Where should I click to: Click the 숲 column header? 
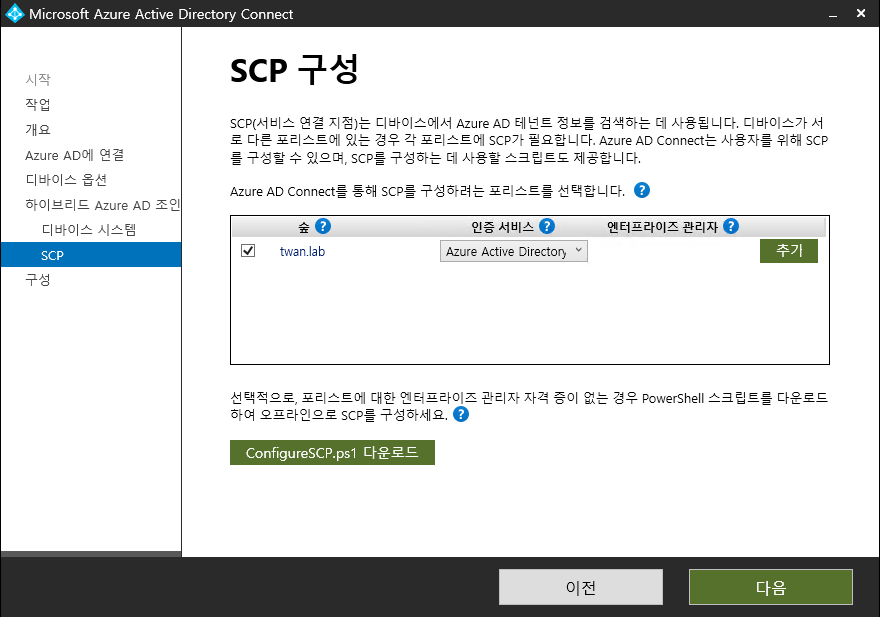[304, 227]
